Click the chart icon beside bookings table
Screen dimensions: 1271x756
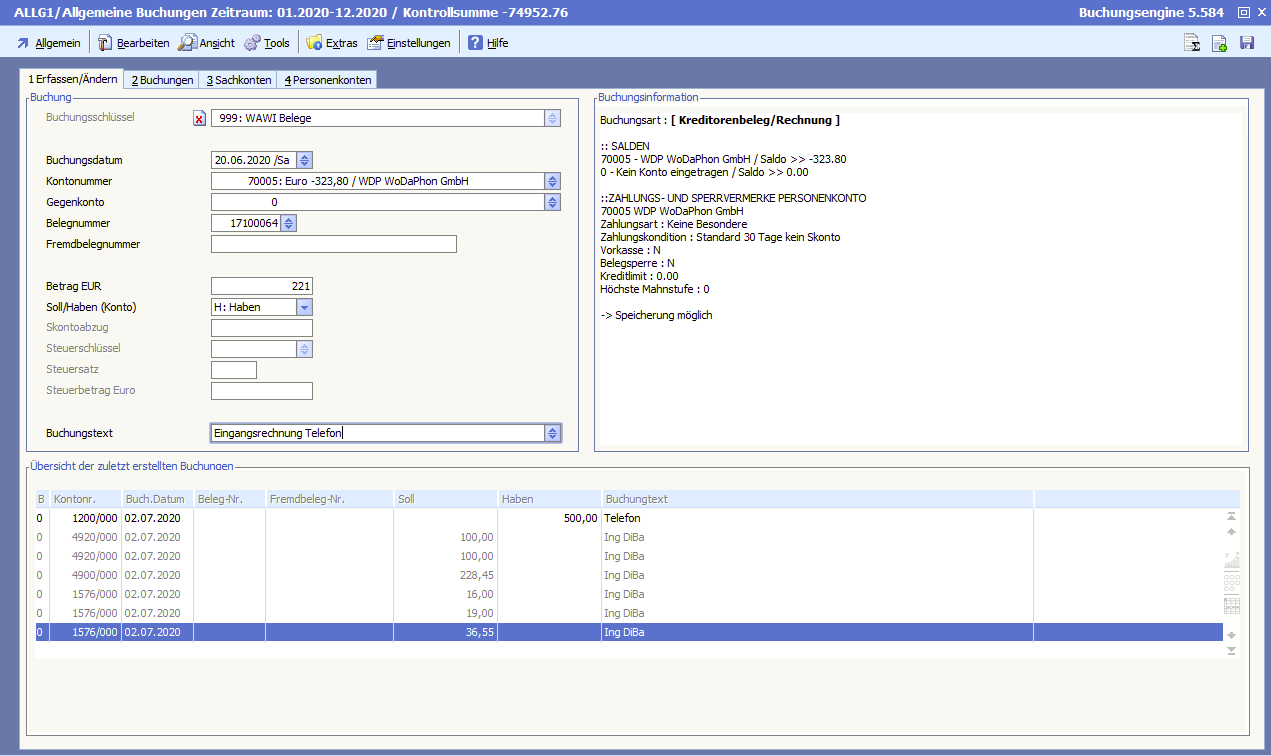tap(1231, 561)
